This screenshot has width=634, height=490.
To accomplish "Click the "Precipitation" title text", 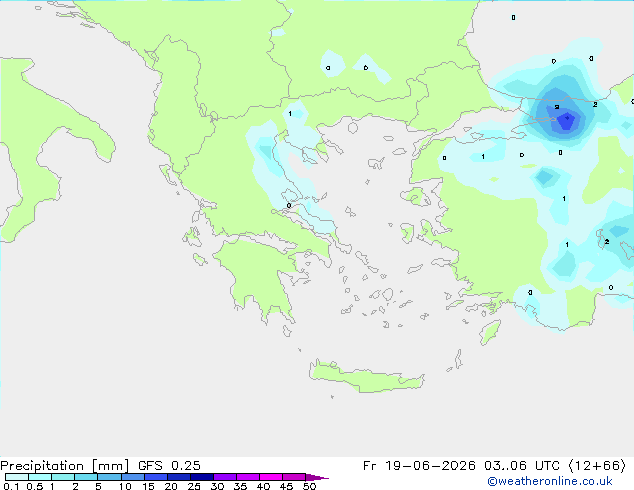I will [42, 466].
